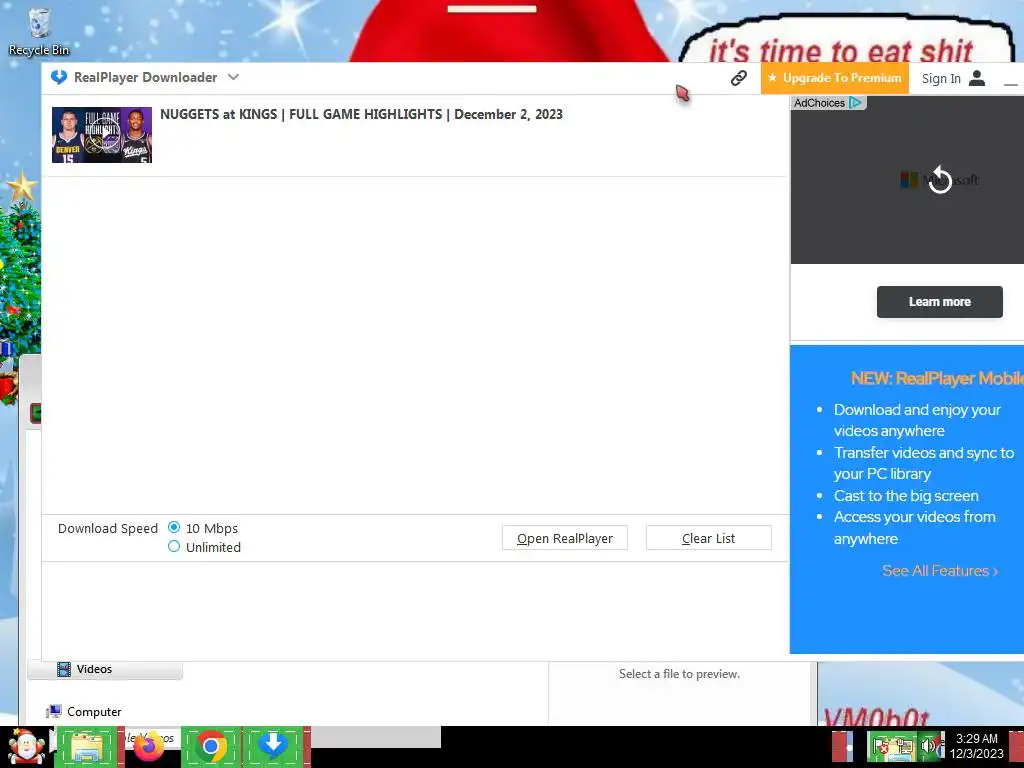Image resolution: width=1024 pixels, height=768 pixels.
Task: Click network connection tray icon
Action: (x=904, y=746)
